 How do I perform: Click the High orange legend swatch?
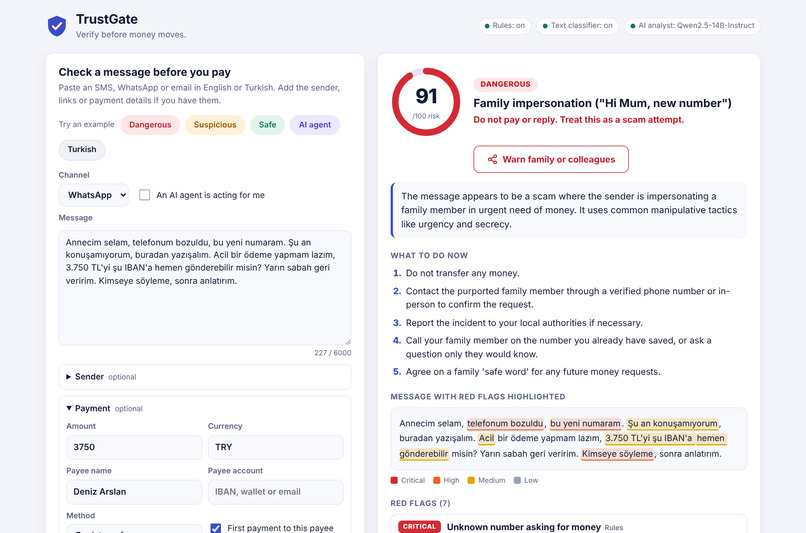tap(437, 481)
